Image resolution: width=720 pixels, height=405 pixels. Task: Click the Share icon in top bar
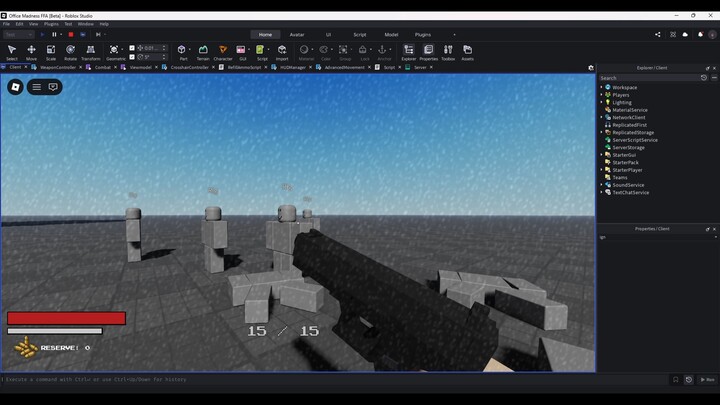(x=658, y=34)
